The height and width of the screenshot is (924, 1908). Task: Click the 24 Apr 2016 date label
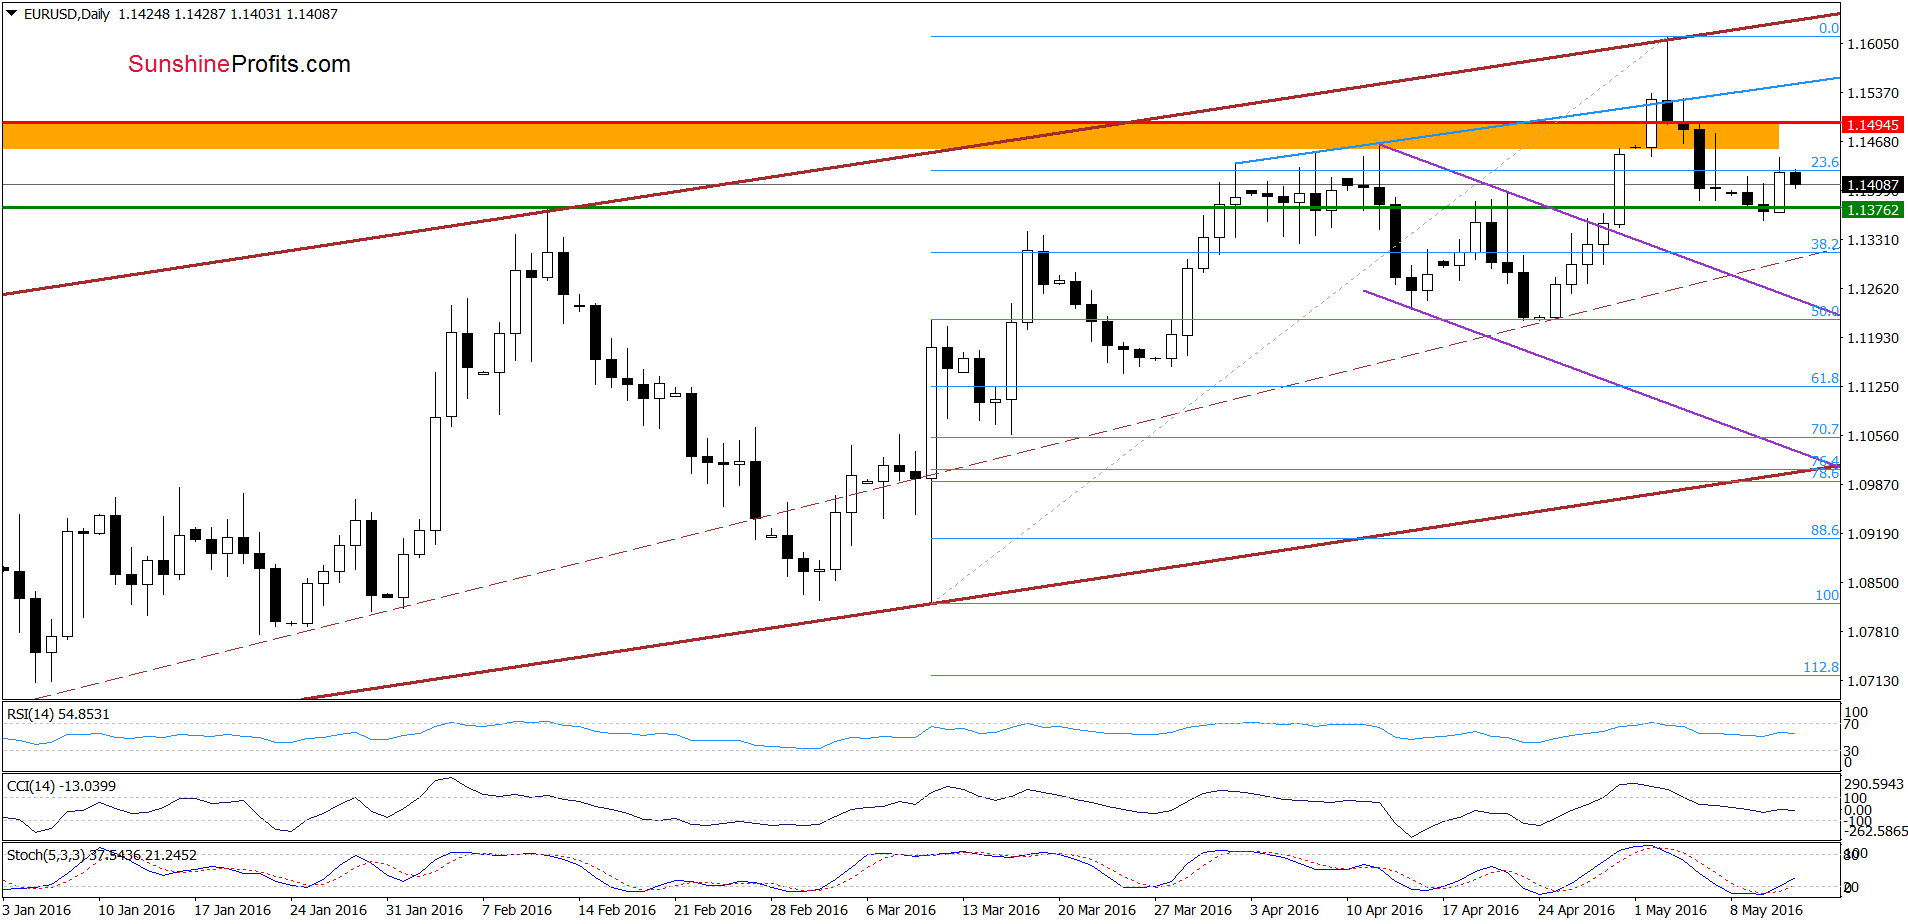(1576, 910)
